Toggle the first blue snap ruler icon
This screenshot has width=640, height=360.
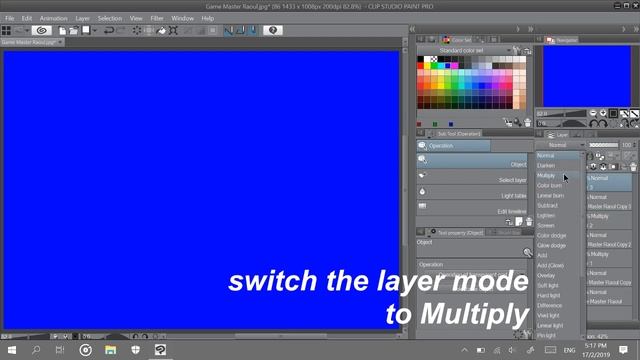coord(229,30)
